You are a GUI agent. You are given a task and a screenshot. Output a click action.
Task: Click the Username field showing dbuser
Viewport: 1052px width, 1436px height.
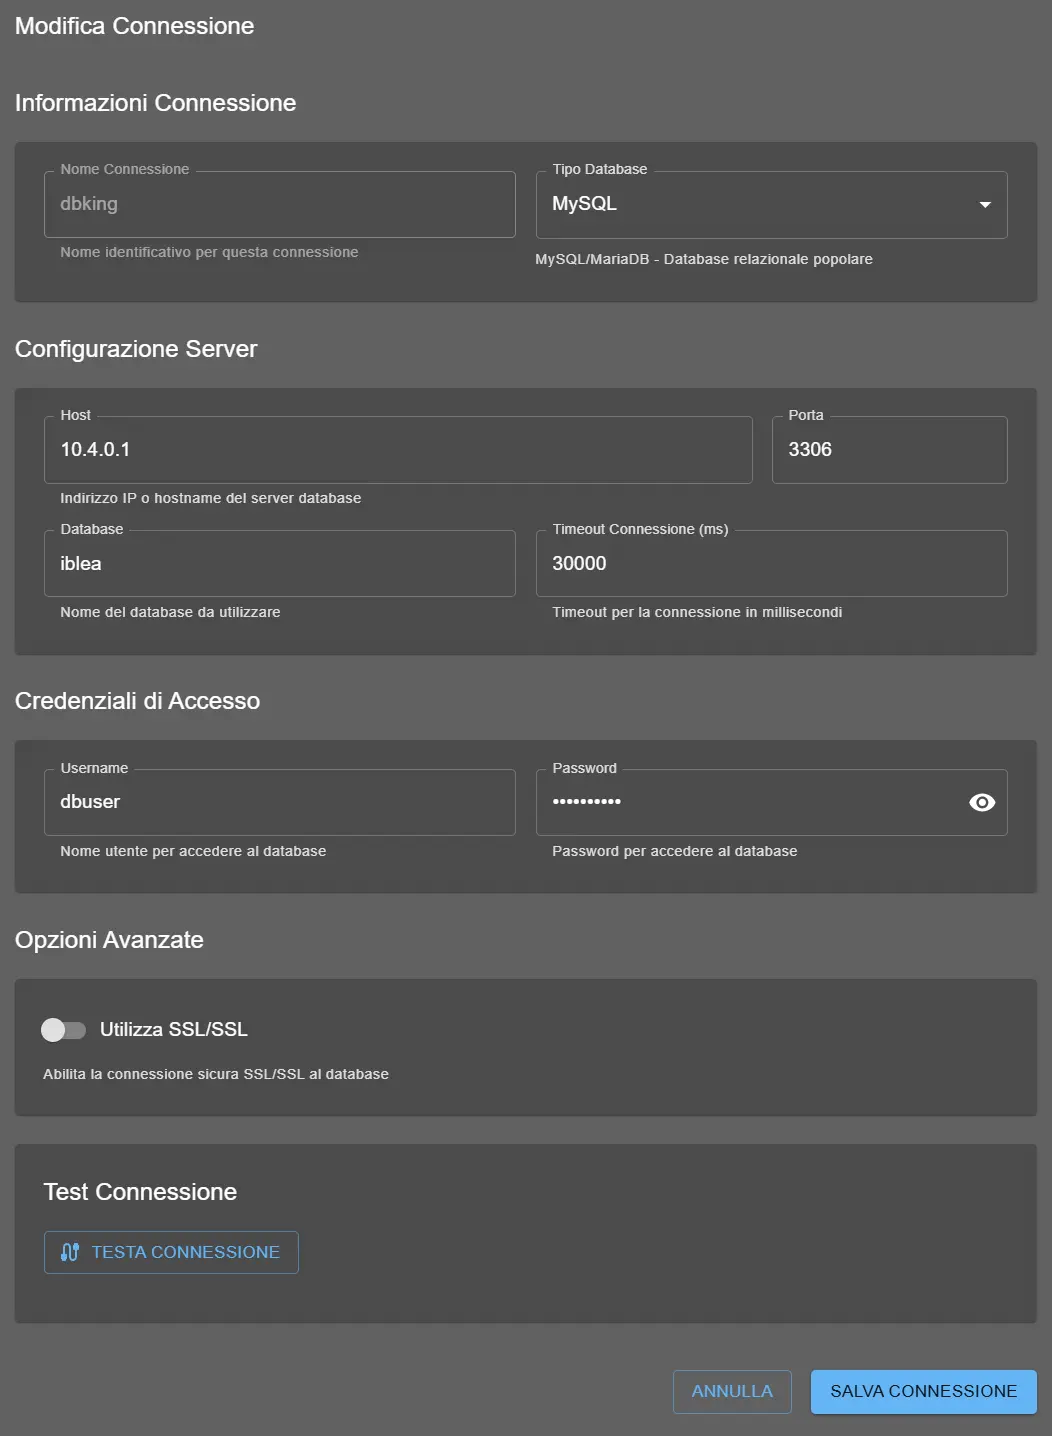(x=279, y=802)
